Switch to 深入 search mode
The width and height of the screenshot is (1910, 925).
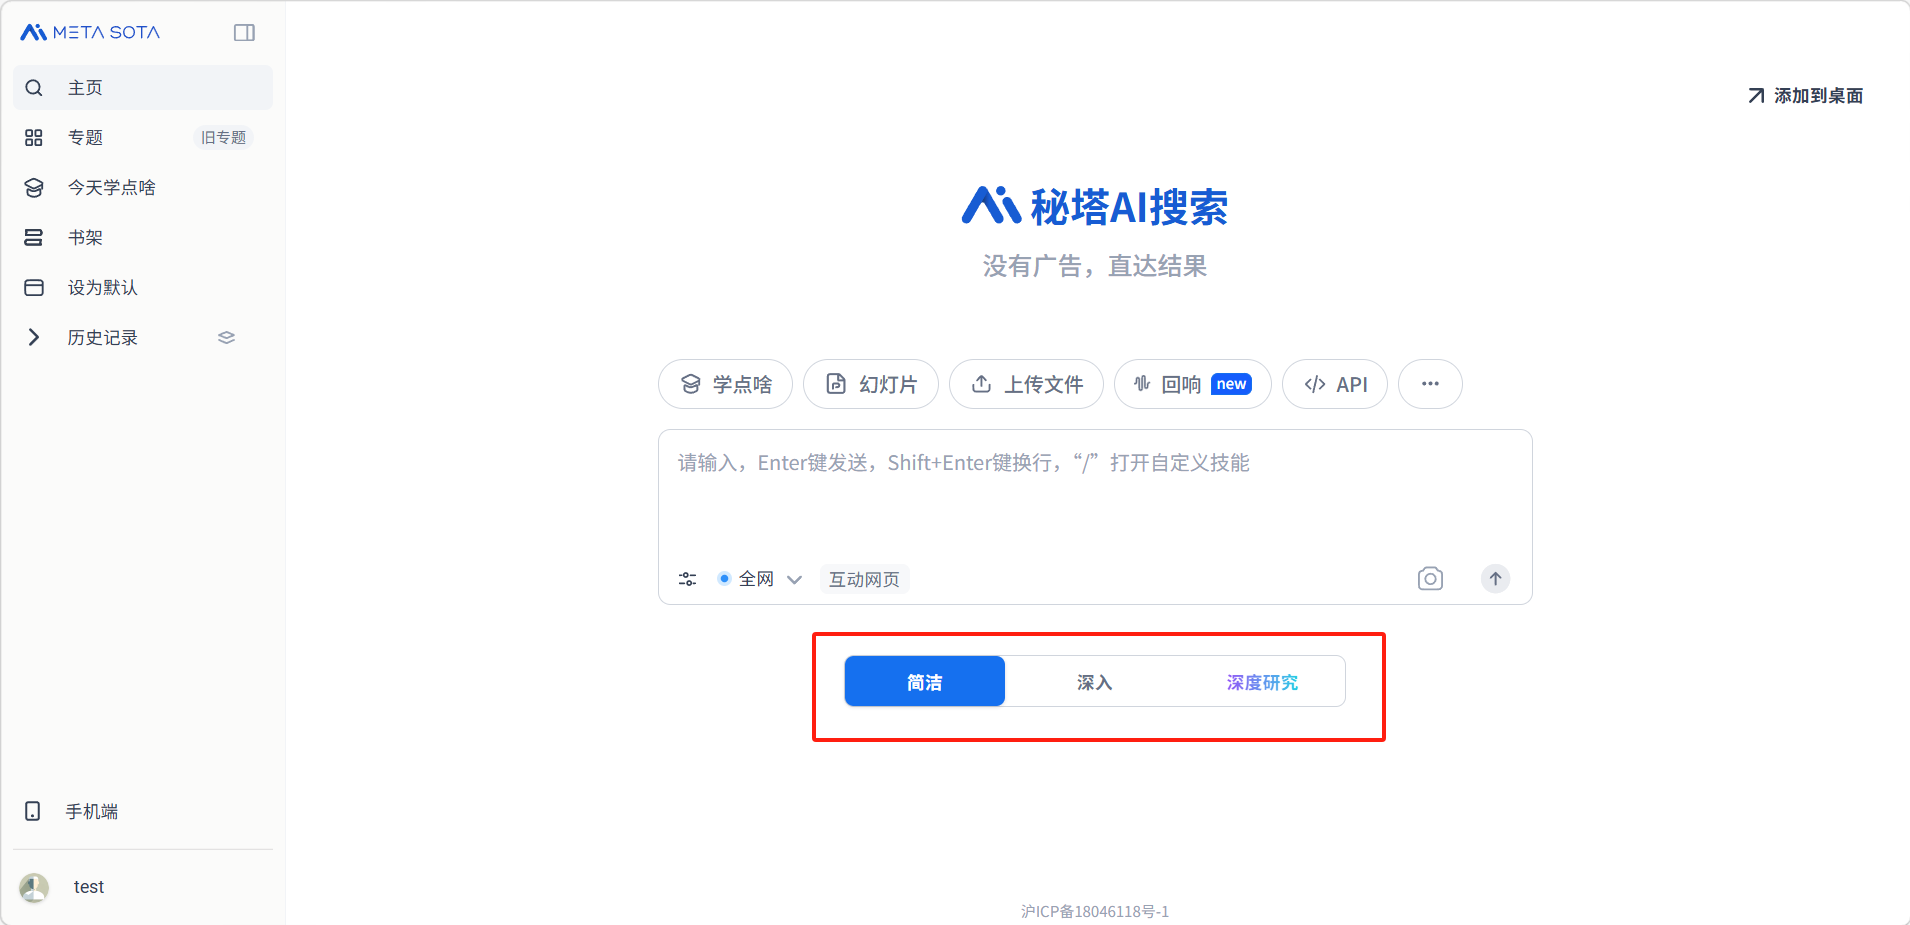point(1094,682)
